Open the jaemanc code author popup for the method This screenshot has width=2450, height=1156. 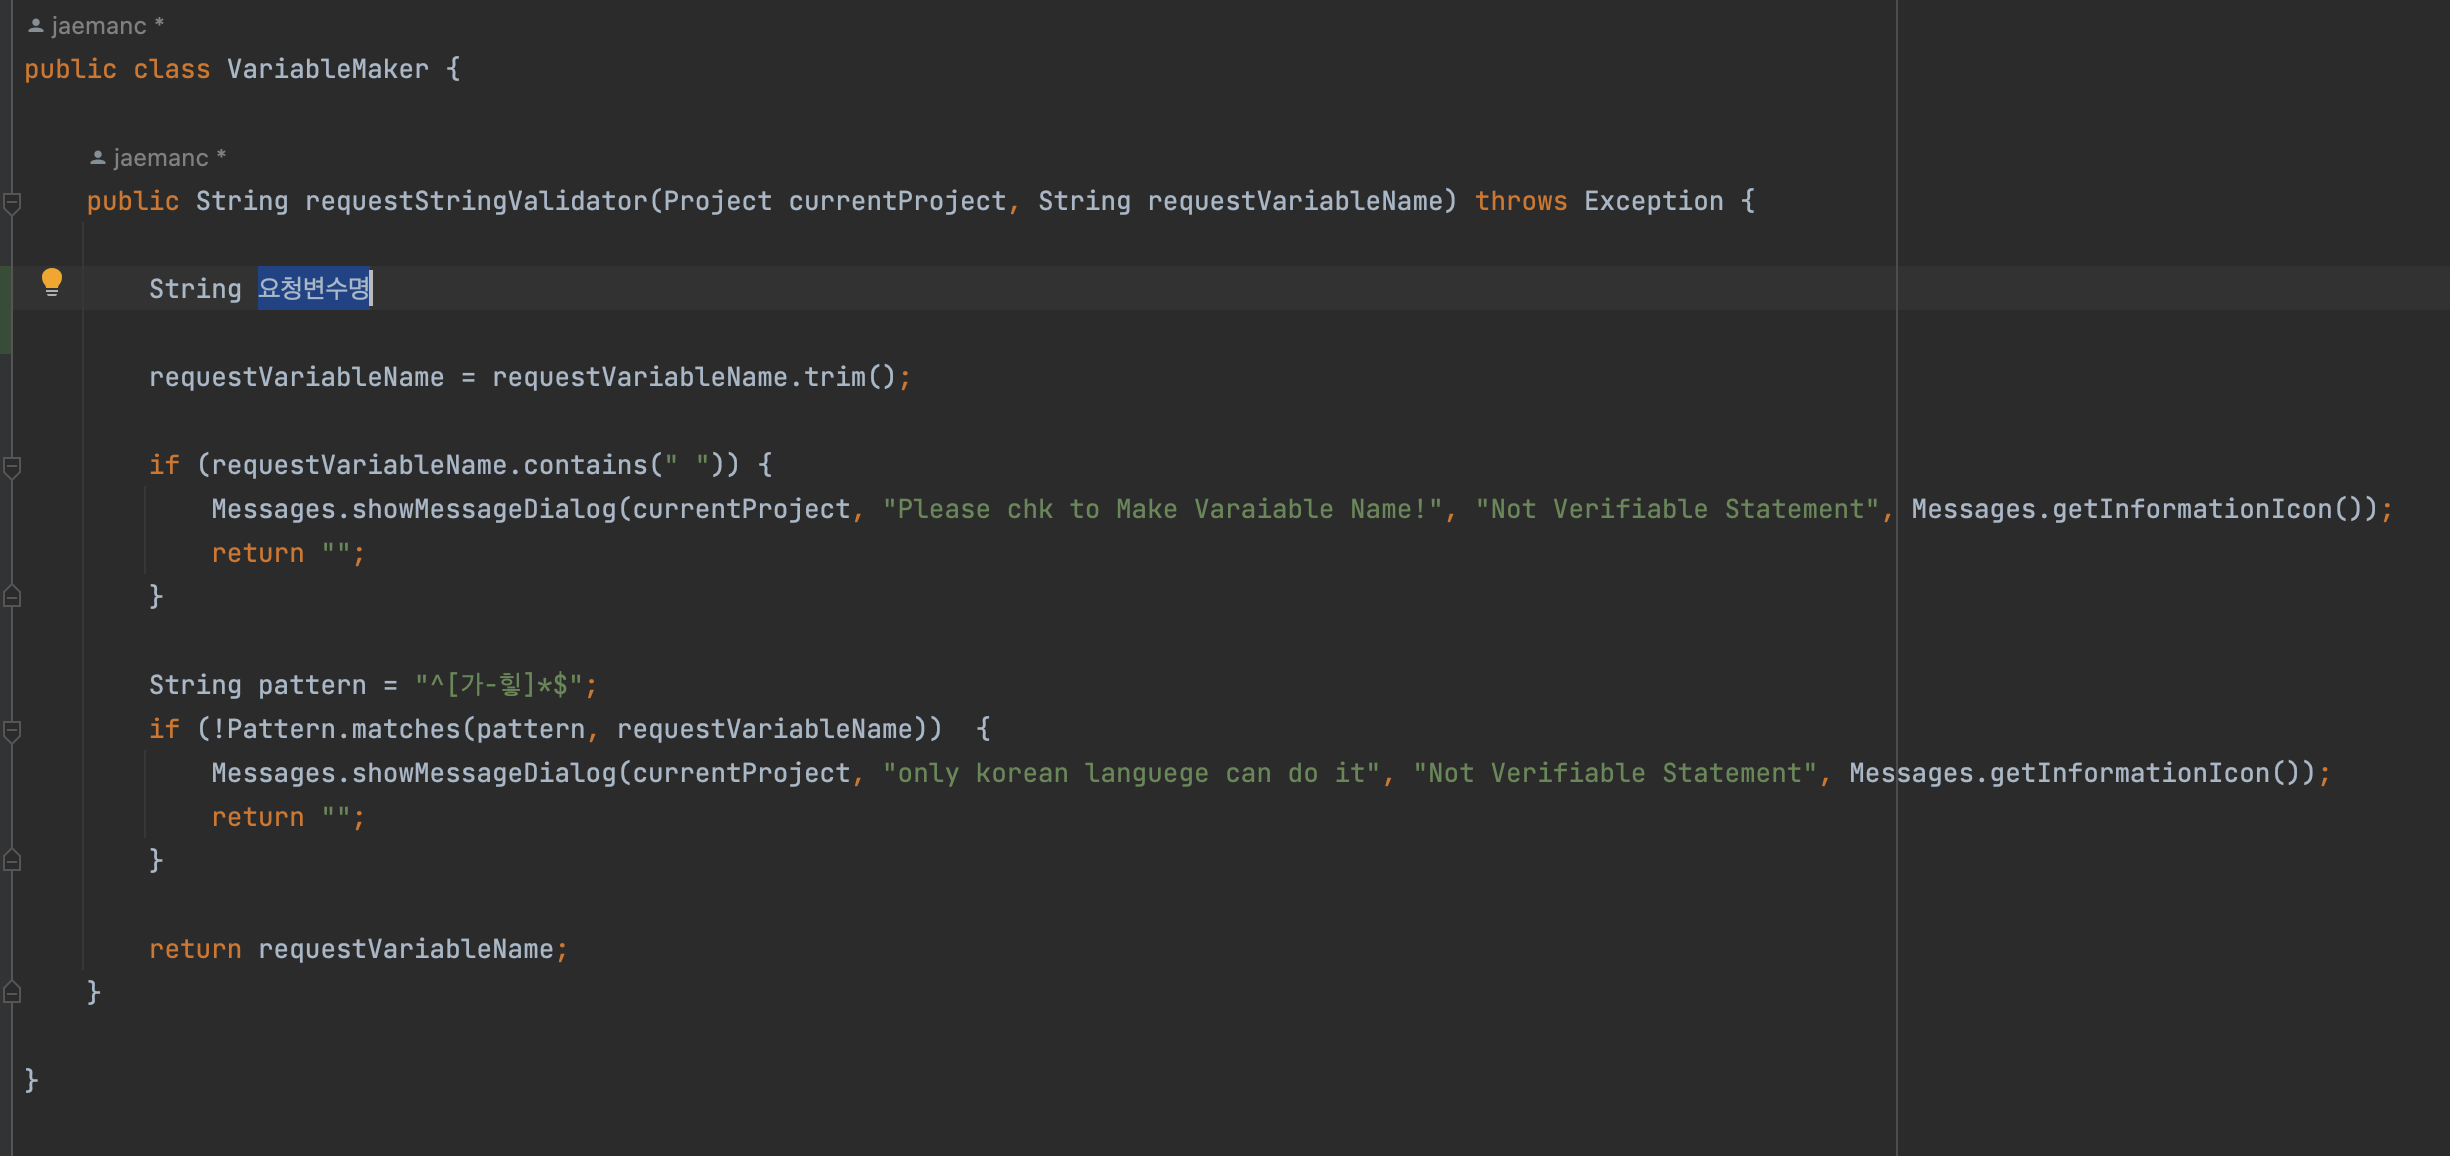(x=160, y=157)
